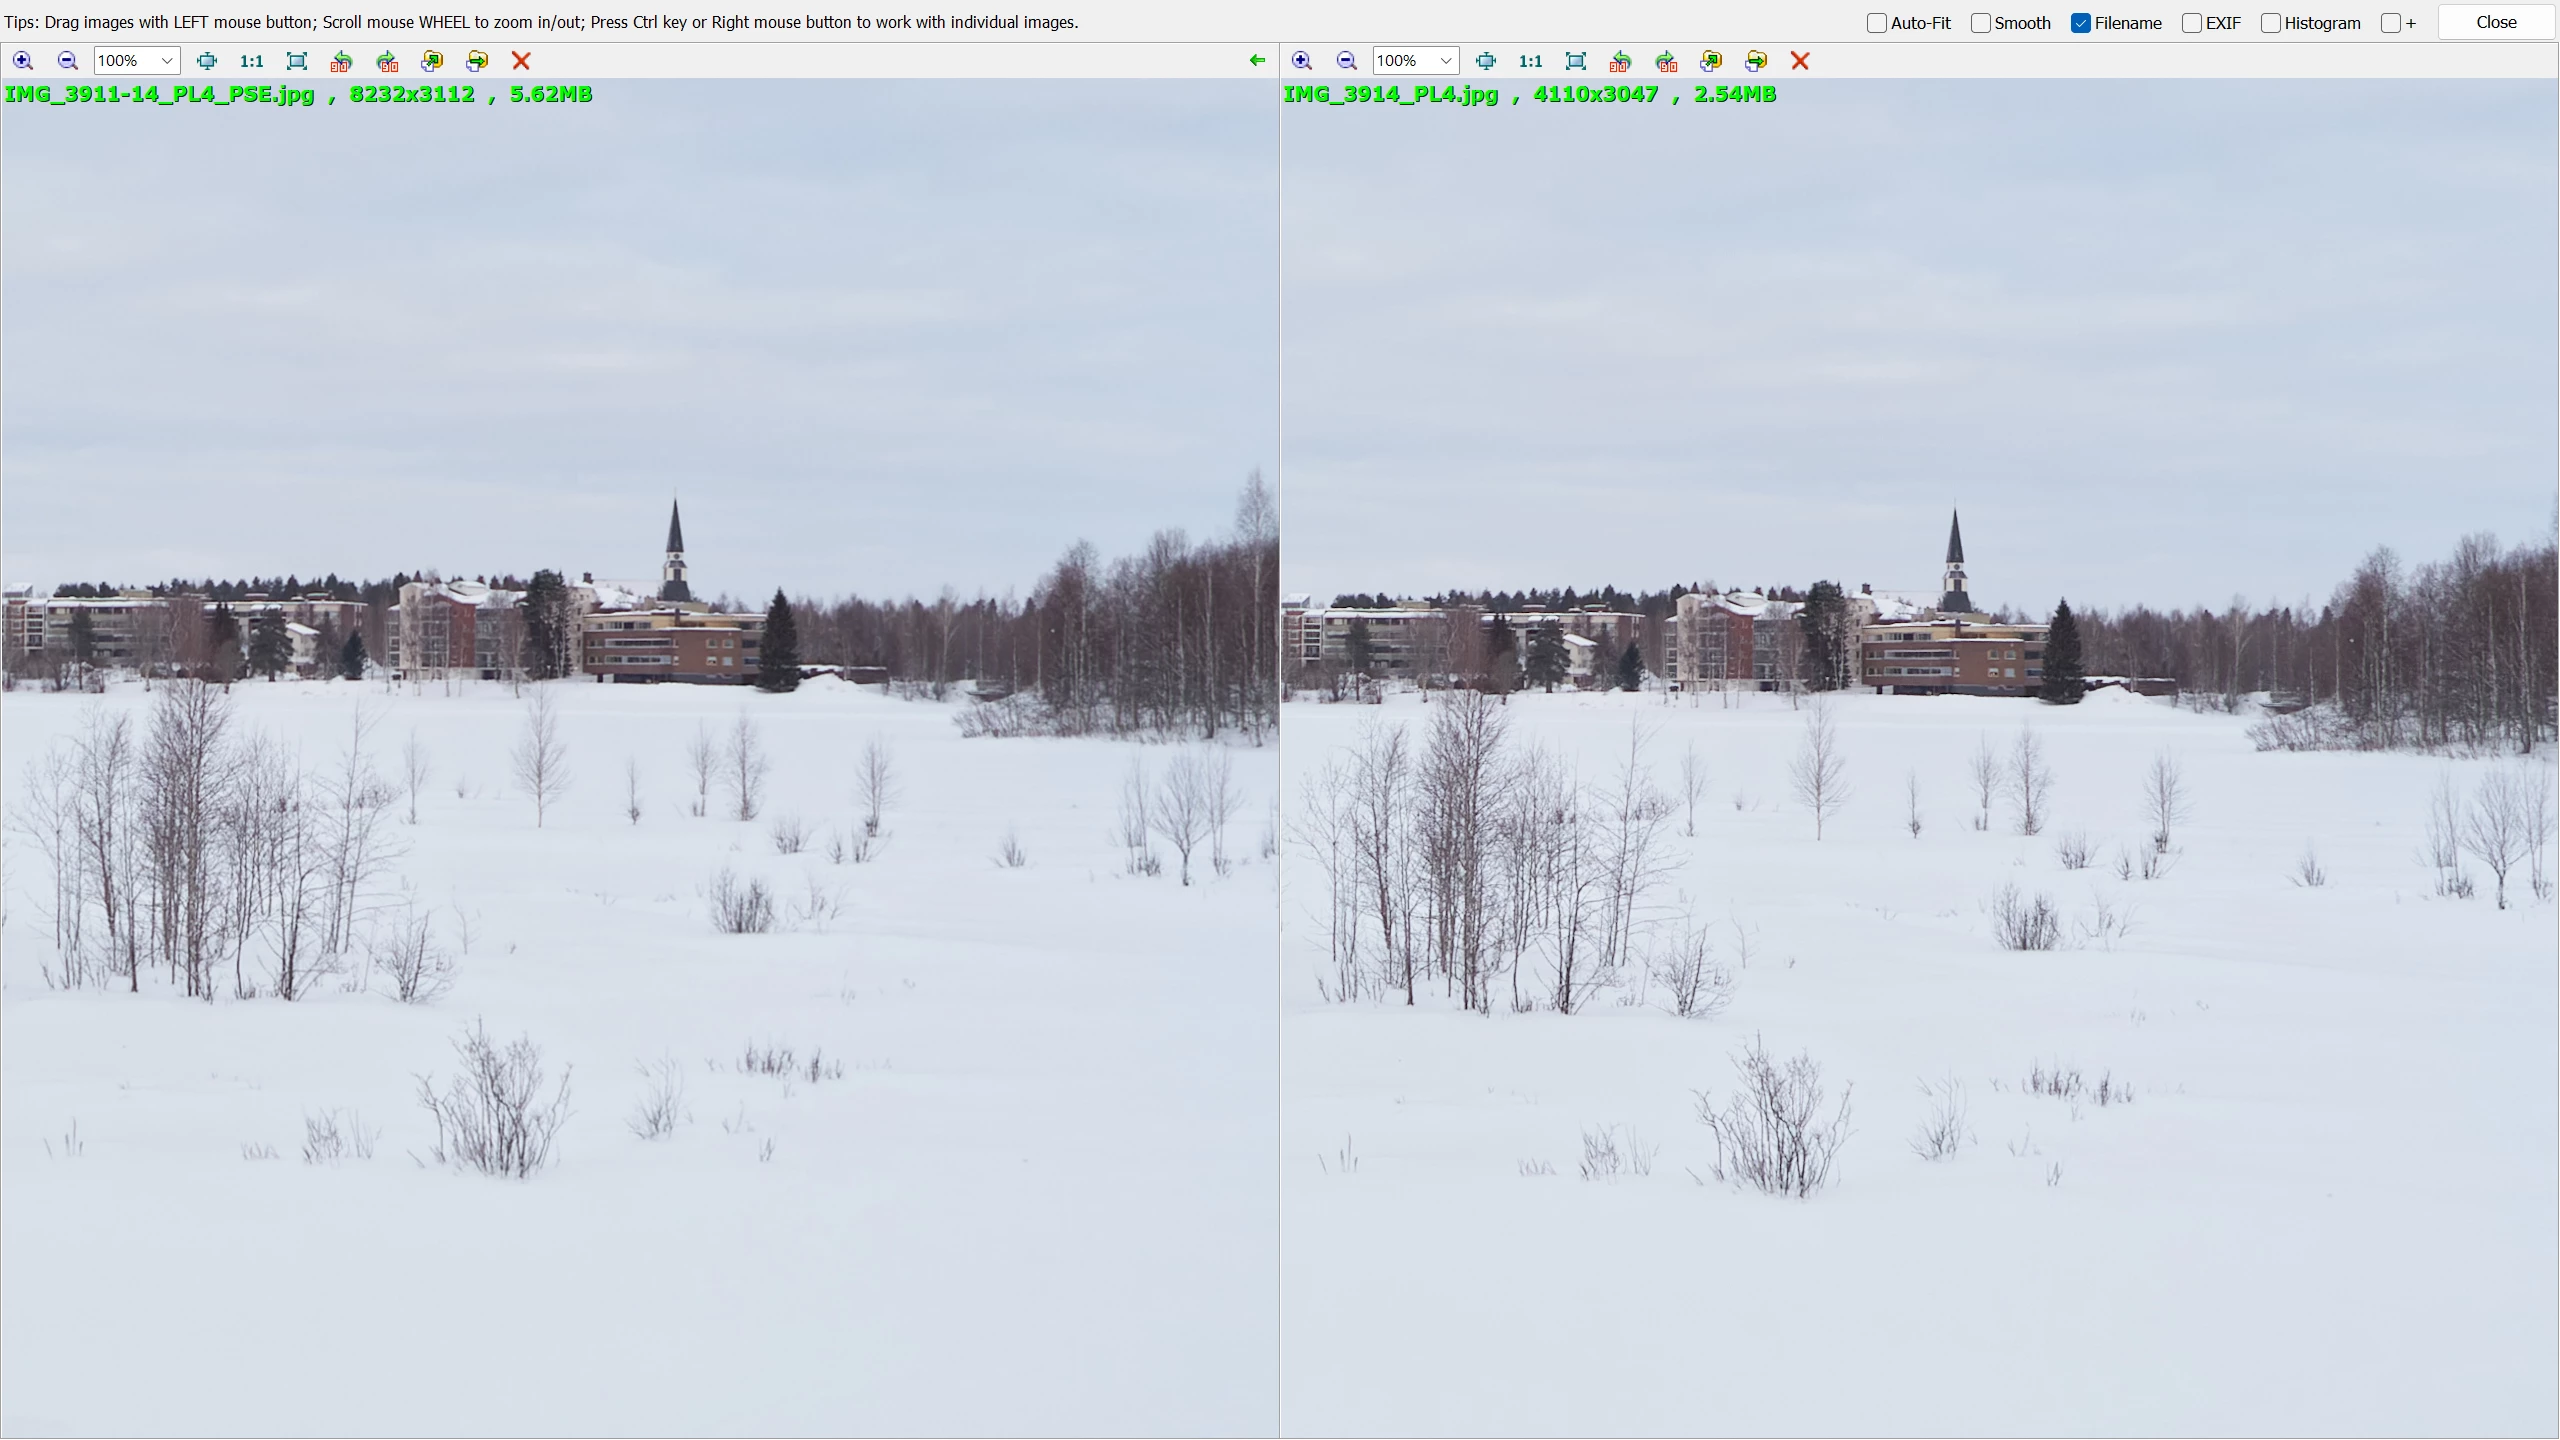Rotate left image 90 degrees counterclockwise
The height and width of the screenshot is (1440, 2560).
(341, 61)
